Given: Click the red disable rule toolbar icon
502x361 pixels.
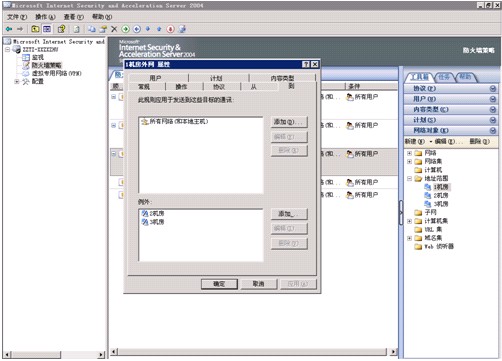Looking at the screenshot, I should 170,29.
